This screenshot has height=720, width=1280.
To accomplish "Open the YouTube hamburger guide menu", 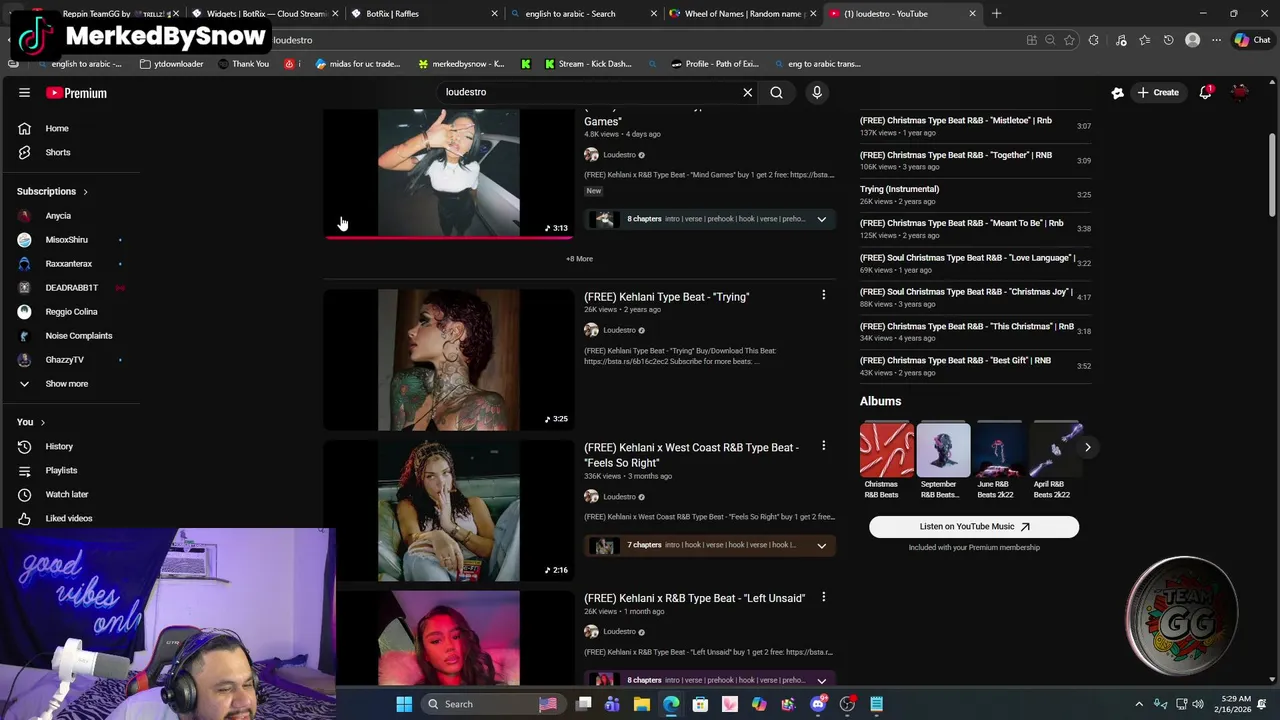I will 24,93.
